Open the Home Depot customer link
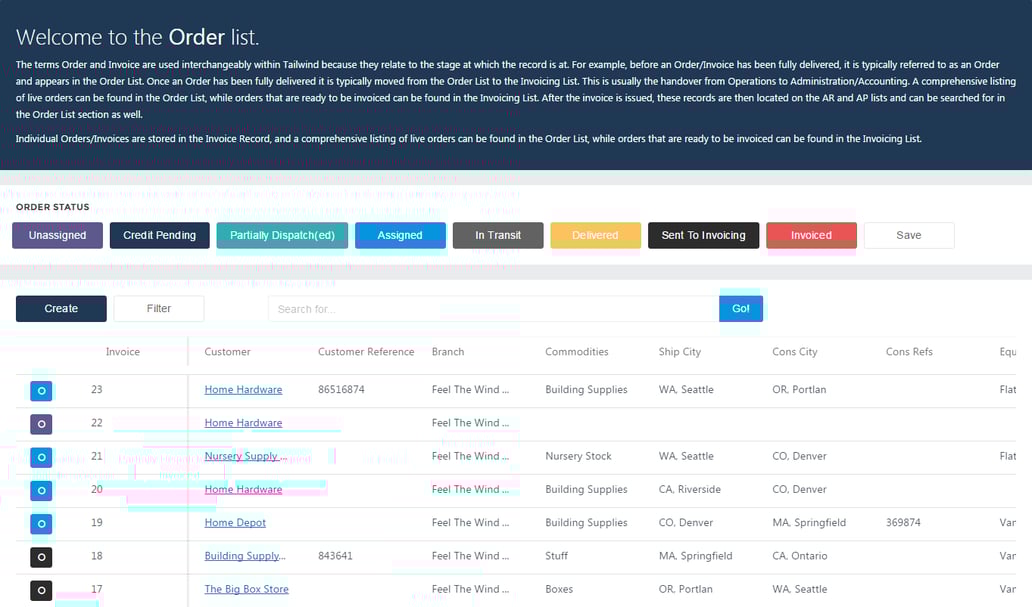 (x=235, y=523)
